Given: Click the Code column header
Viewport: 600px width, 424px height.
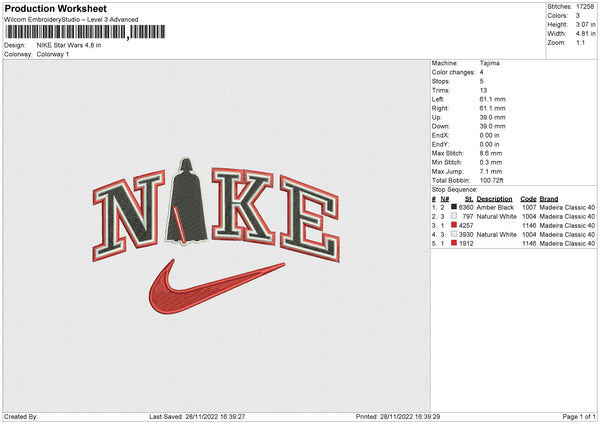Looking at the screenshot, I should click(528, 198).
